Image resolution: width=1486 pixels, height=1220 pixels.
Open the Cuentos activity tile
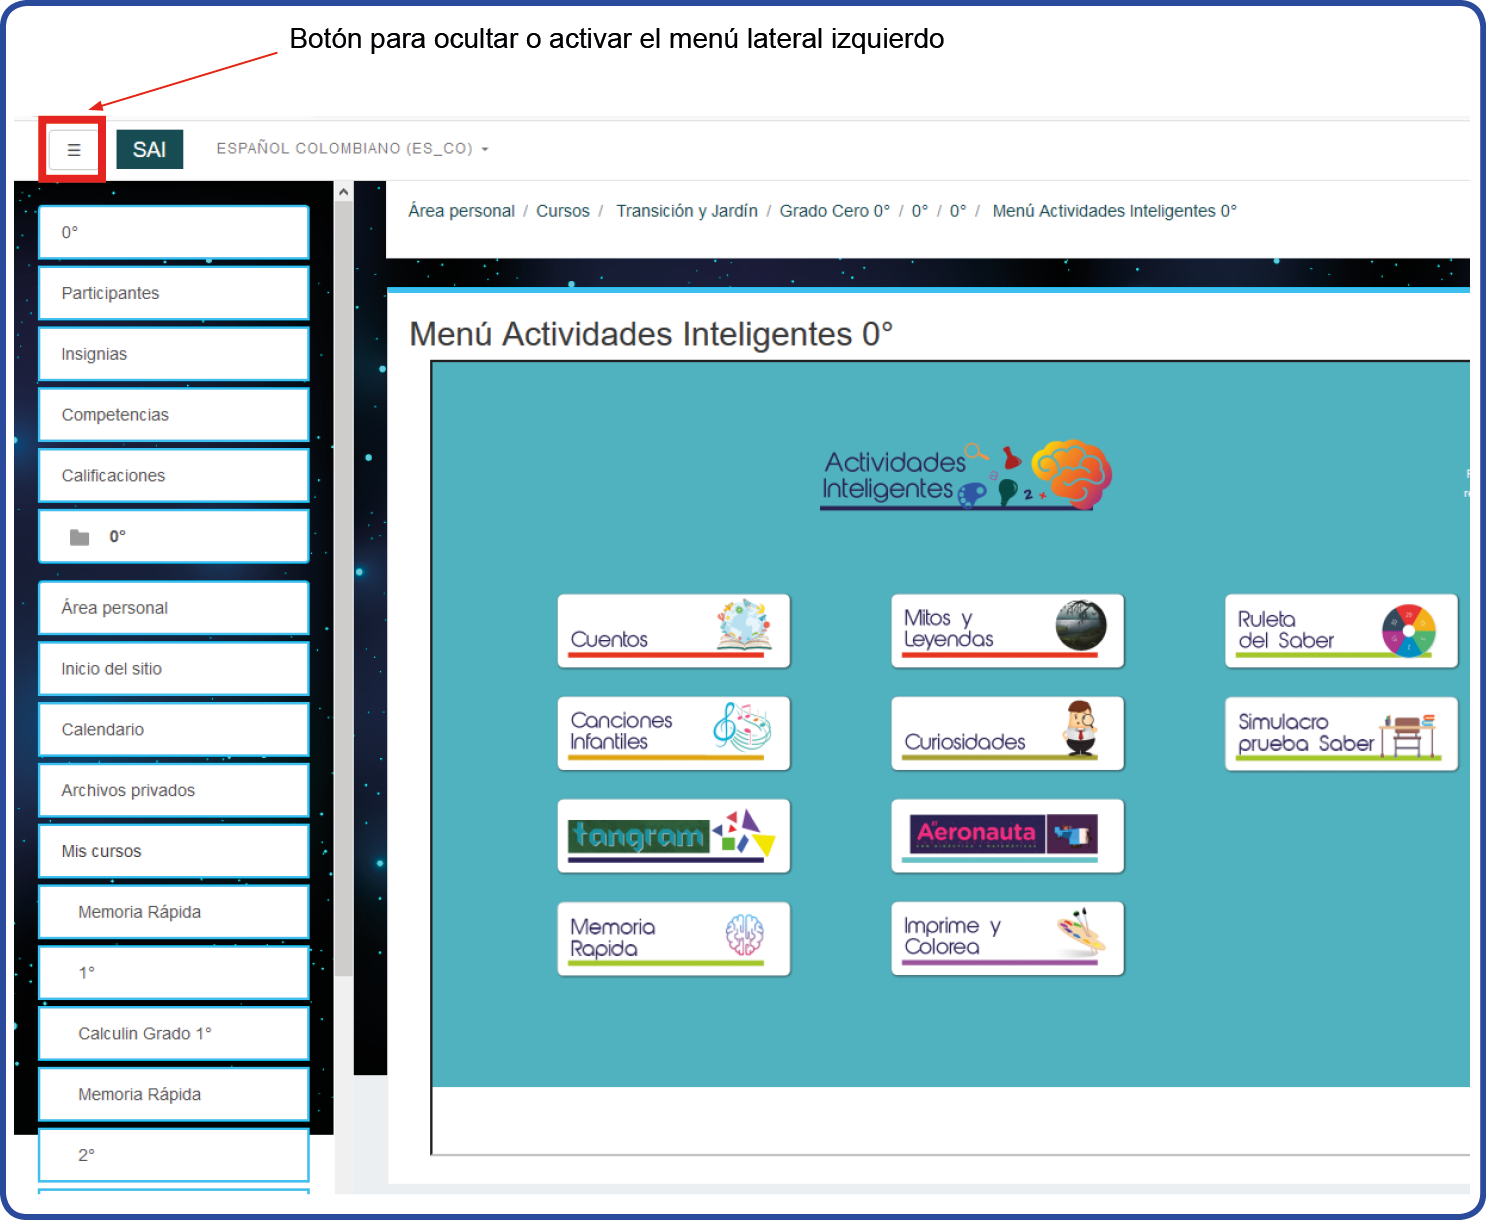tap(673, 630)
